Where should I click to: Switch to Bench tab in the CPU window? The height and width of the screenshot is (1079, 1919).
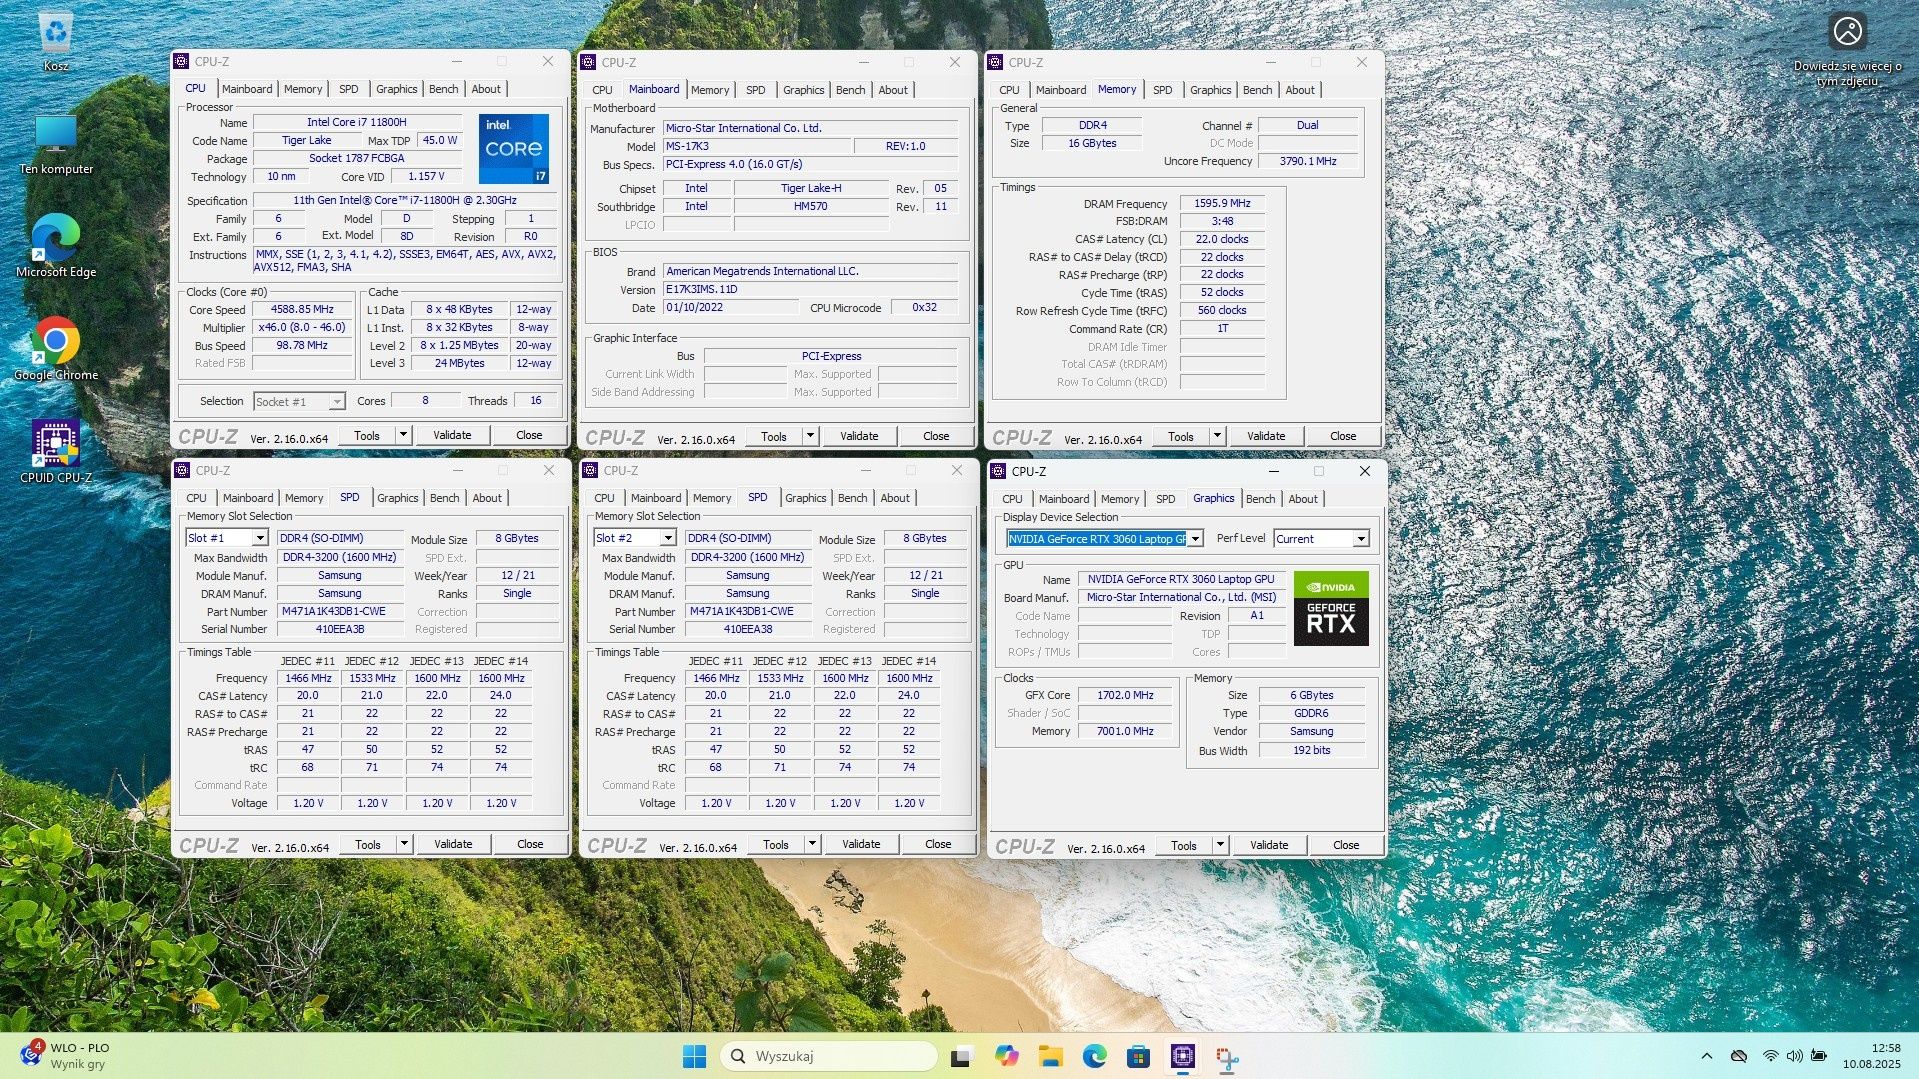point(443,89)
